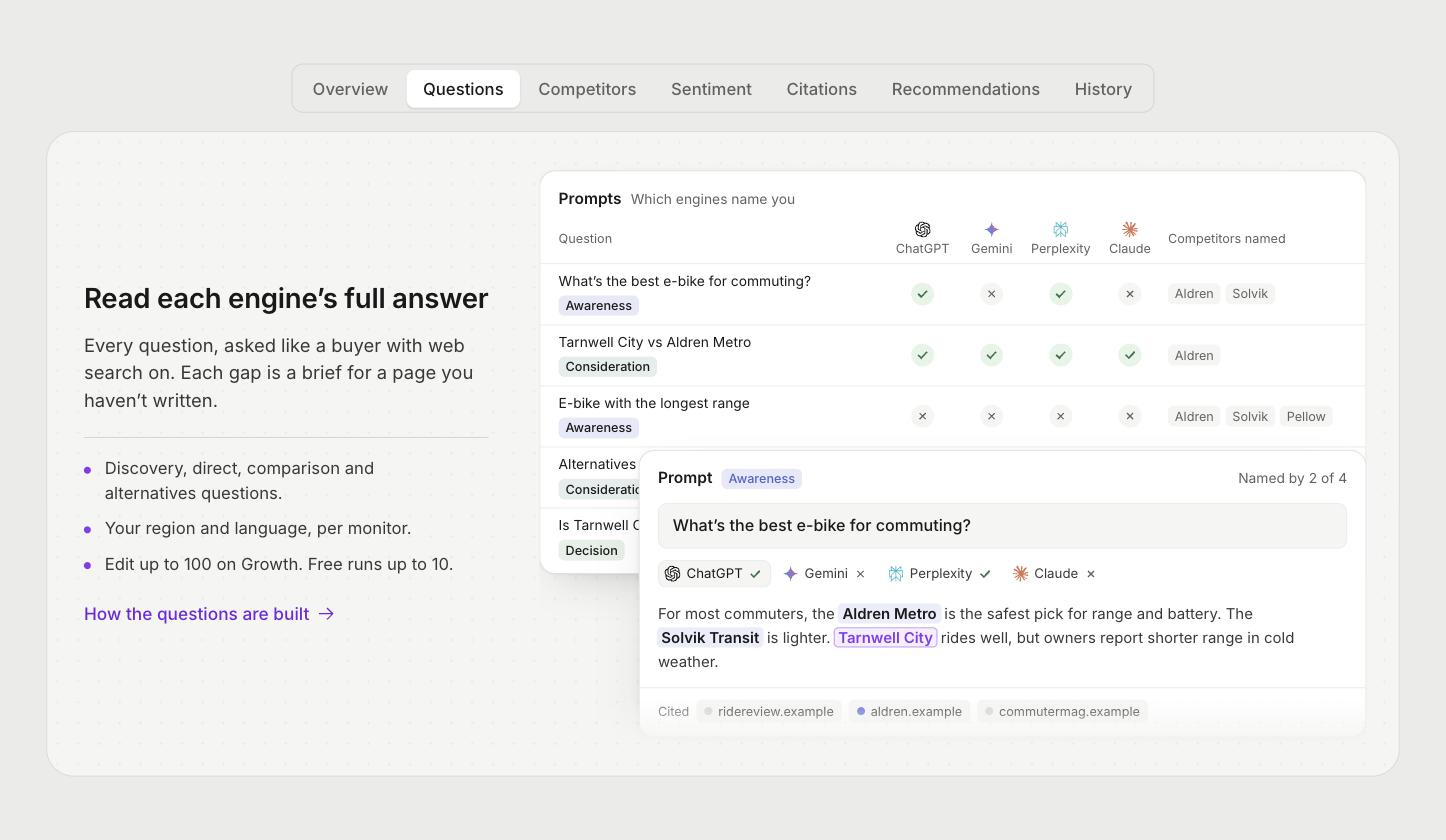Open the Sentiment tab
1446x840 pixels.
(711, 89)
